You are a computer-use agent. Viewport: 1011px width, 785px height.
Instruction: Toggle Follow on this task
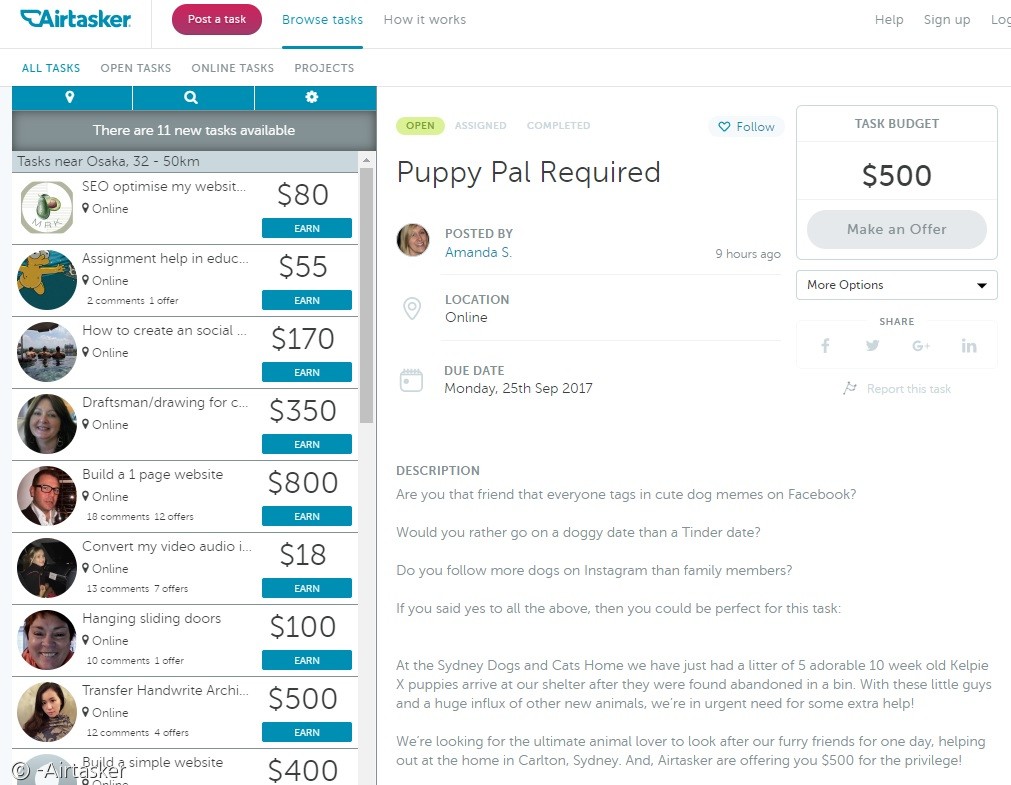pos(746,126)
